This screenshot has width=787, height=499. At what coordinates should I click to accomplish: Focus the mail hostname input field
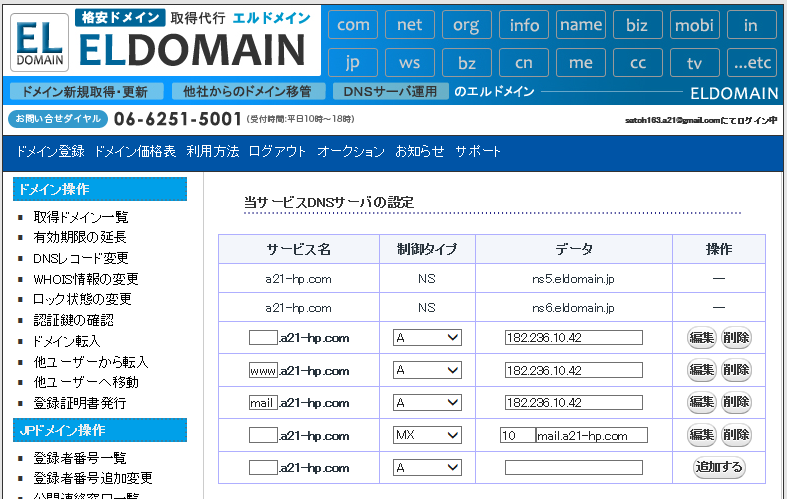263,403
